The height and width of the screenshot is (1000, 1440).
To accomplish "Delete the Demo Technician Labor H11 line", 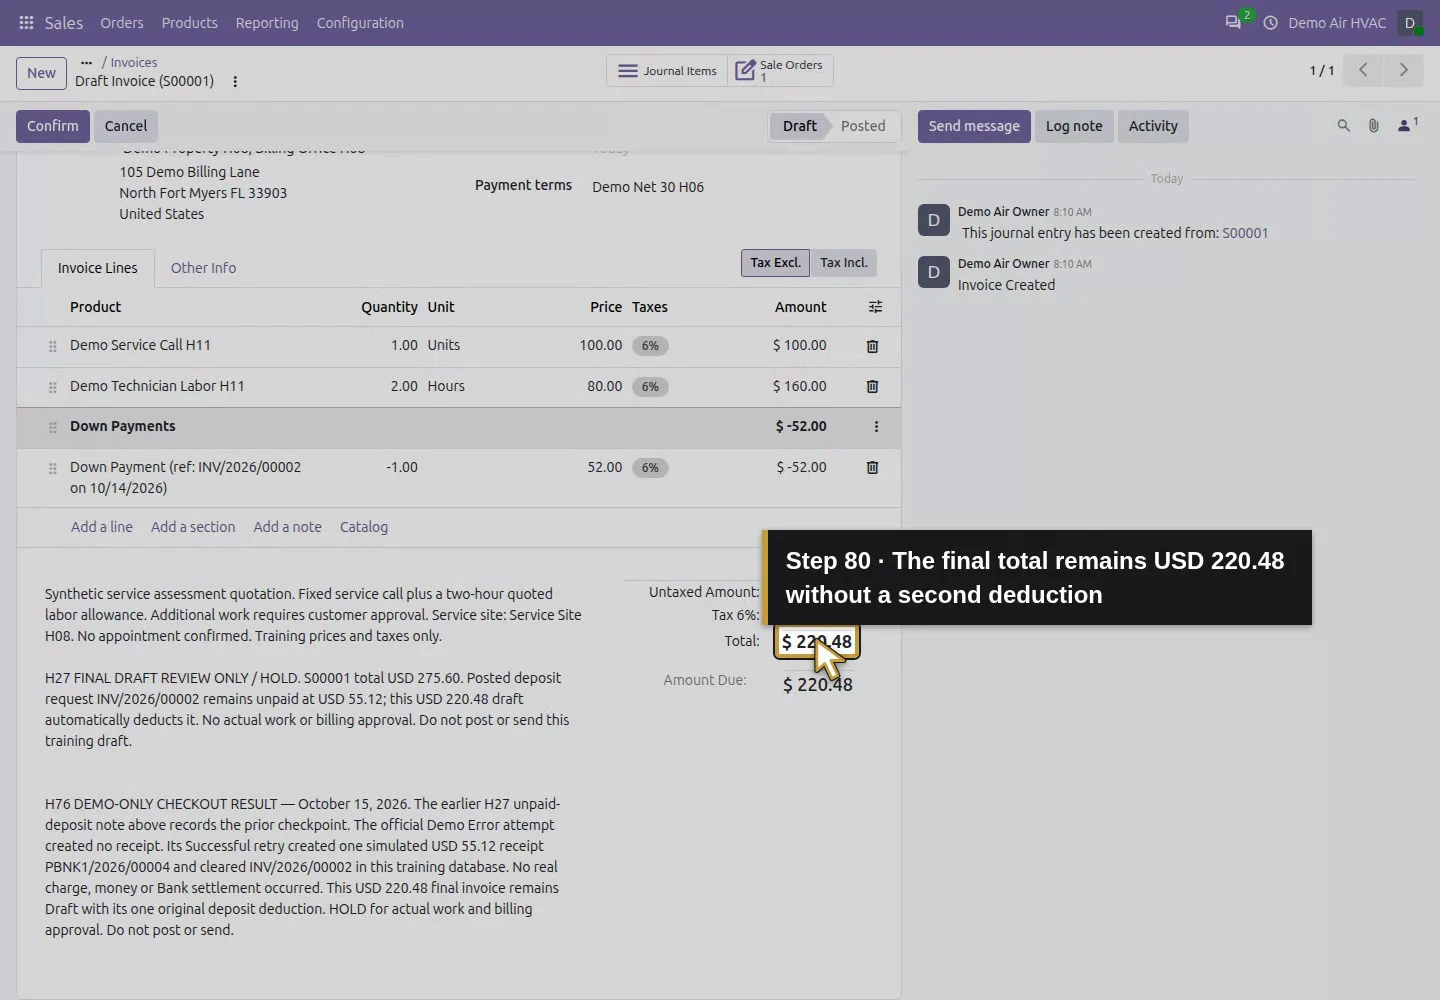I will pyautogui.click(x=872, y=386).
